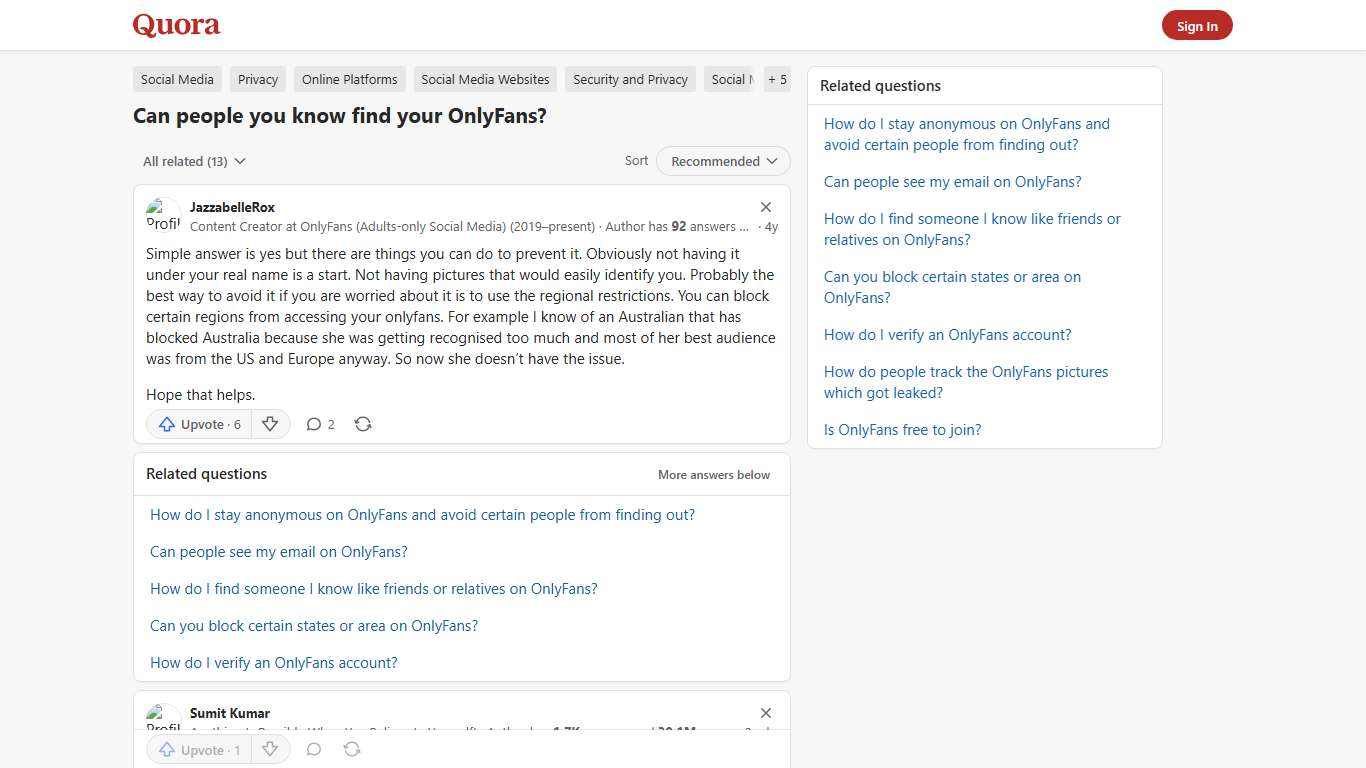The image size is (1366, 768).
Task: Click the repost icon on JazzabelleRox's answer
Action: coord(363,424)
